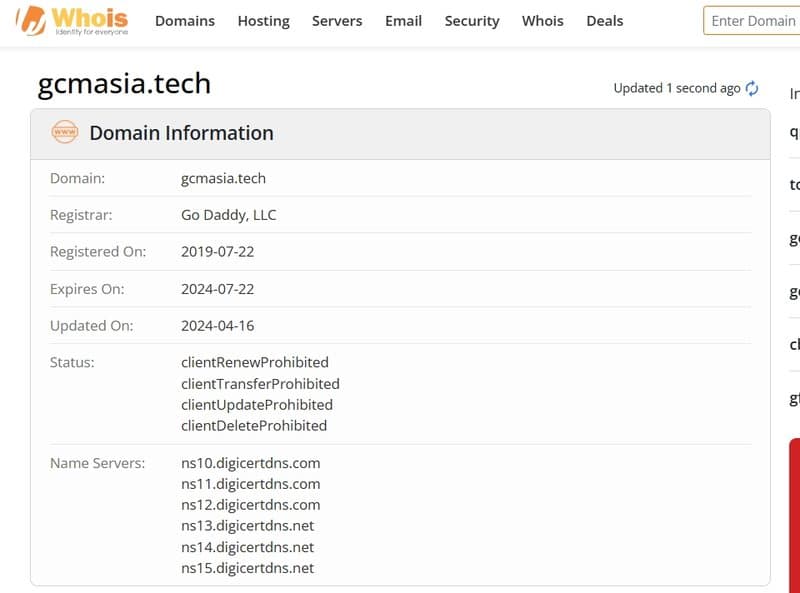Select status clientRenewProhibited
The width and height of the screenshot is (800, 593).
(x=255, y=362)
